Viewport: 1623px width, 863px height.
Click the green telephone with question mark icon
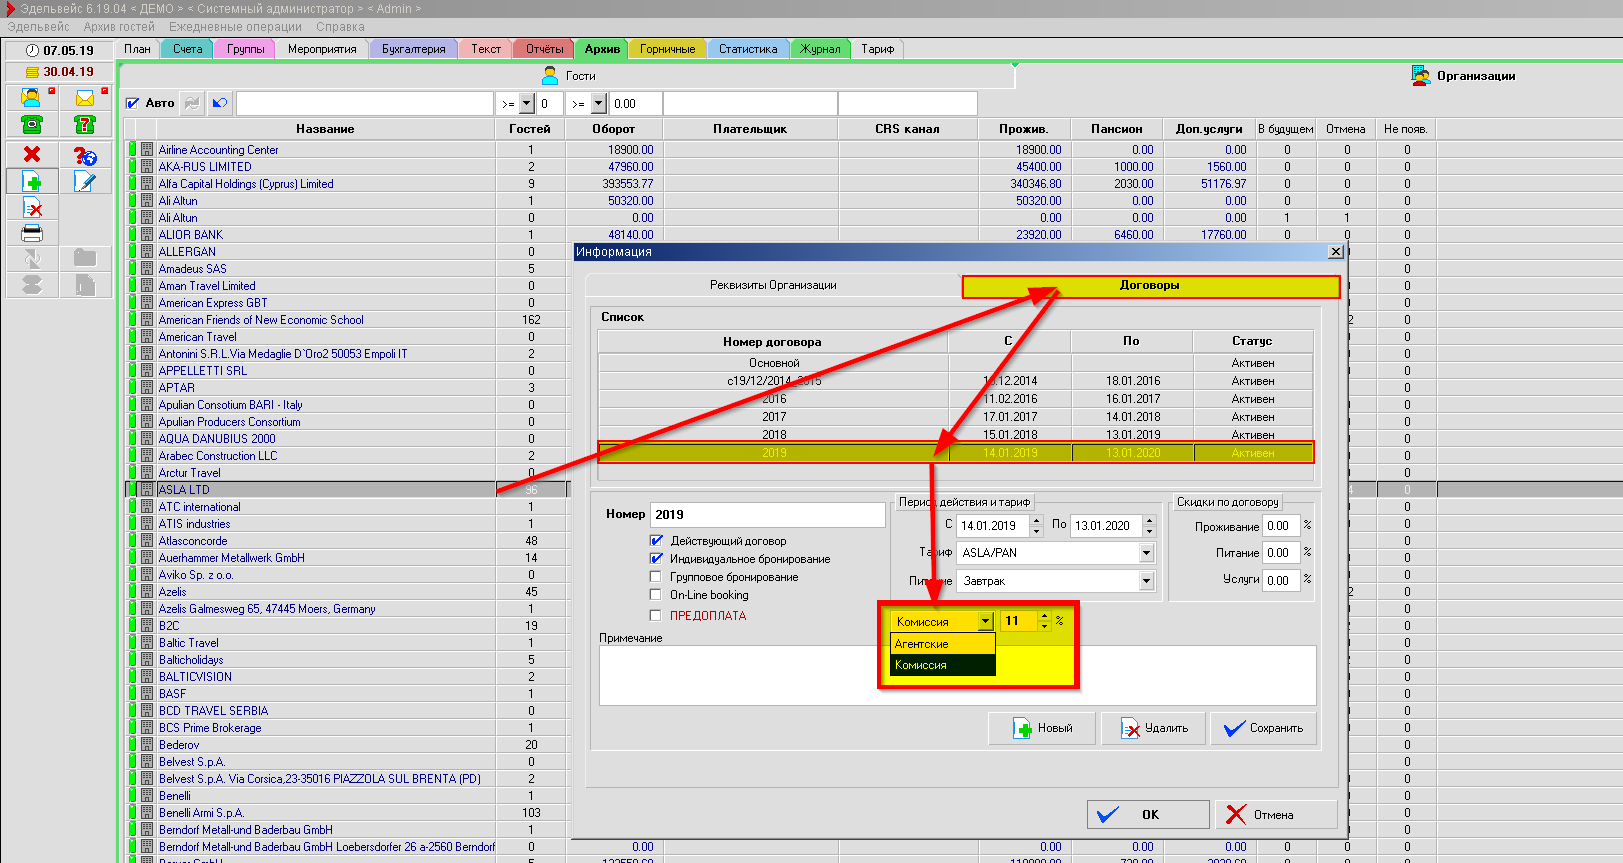[x=85, y=124]
